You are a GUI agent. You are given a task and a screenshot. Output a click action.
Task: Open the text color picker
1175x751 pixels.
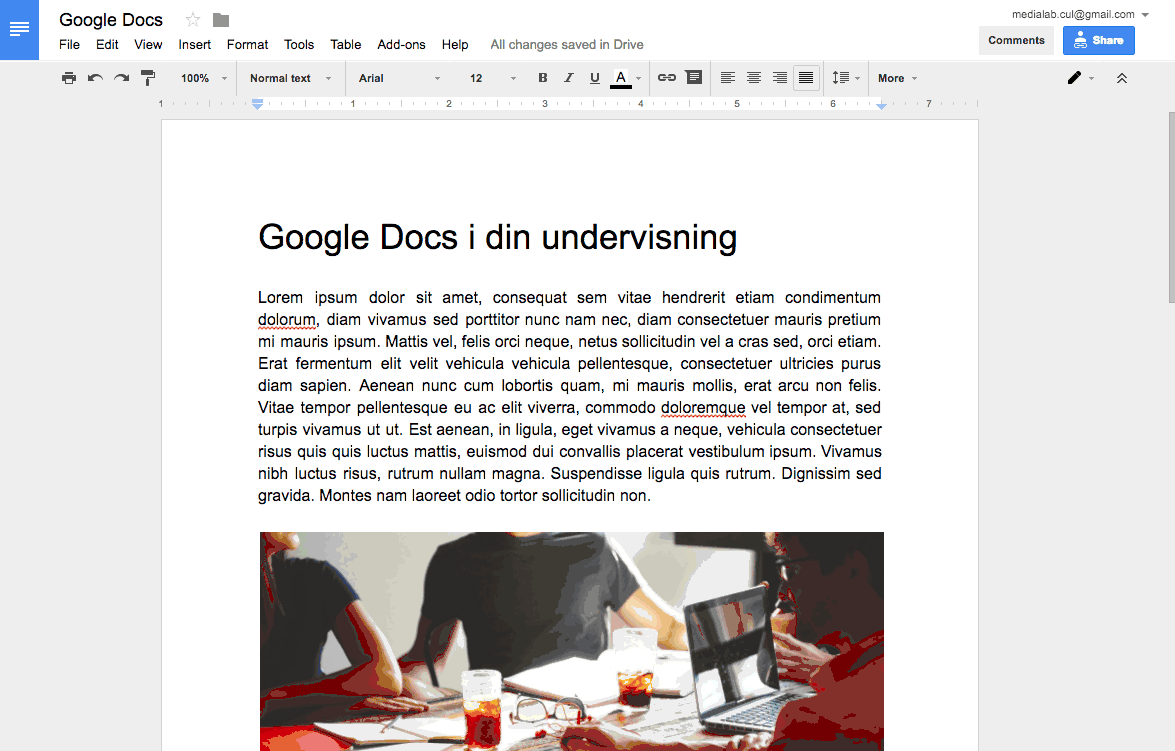(x=621, y=78)
